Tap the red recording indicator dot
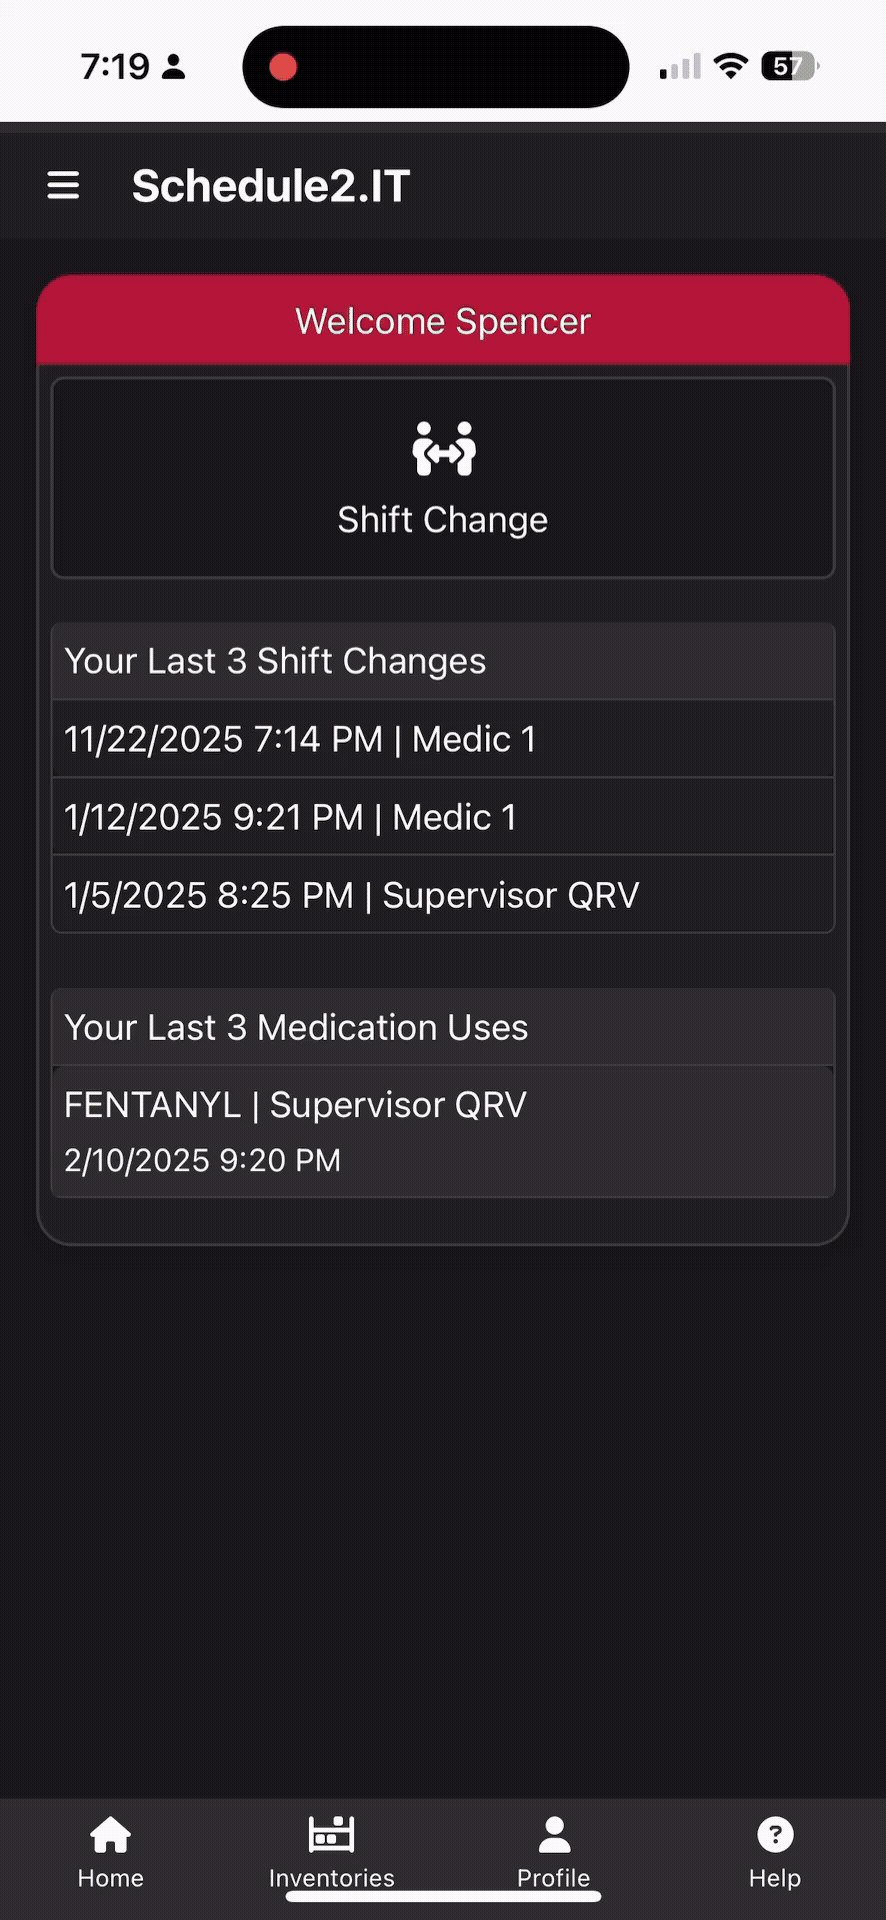886x1920 pixels. [x=283, y=67]
